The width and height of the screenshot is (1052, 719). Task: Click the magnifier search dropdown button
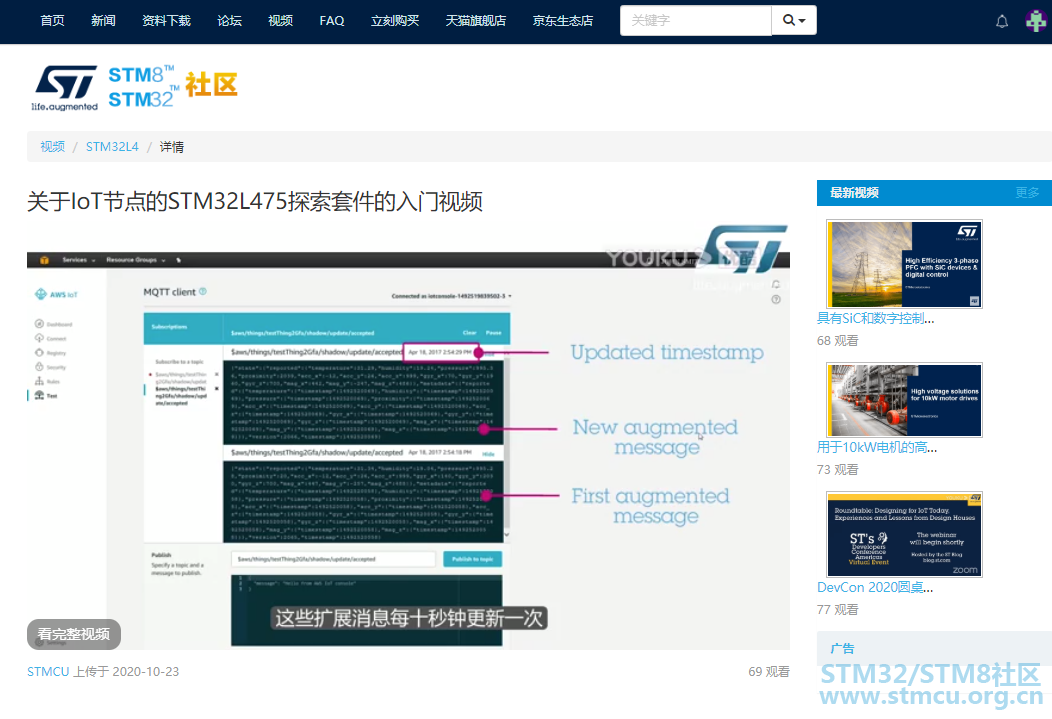[794, 20]
